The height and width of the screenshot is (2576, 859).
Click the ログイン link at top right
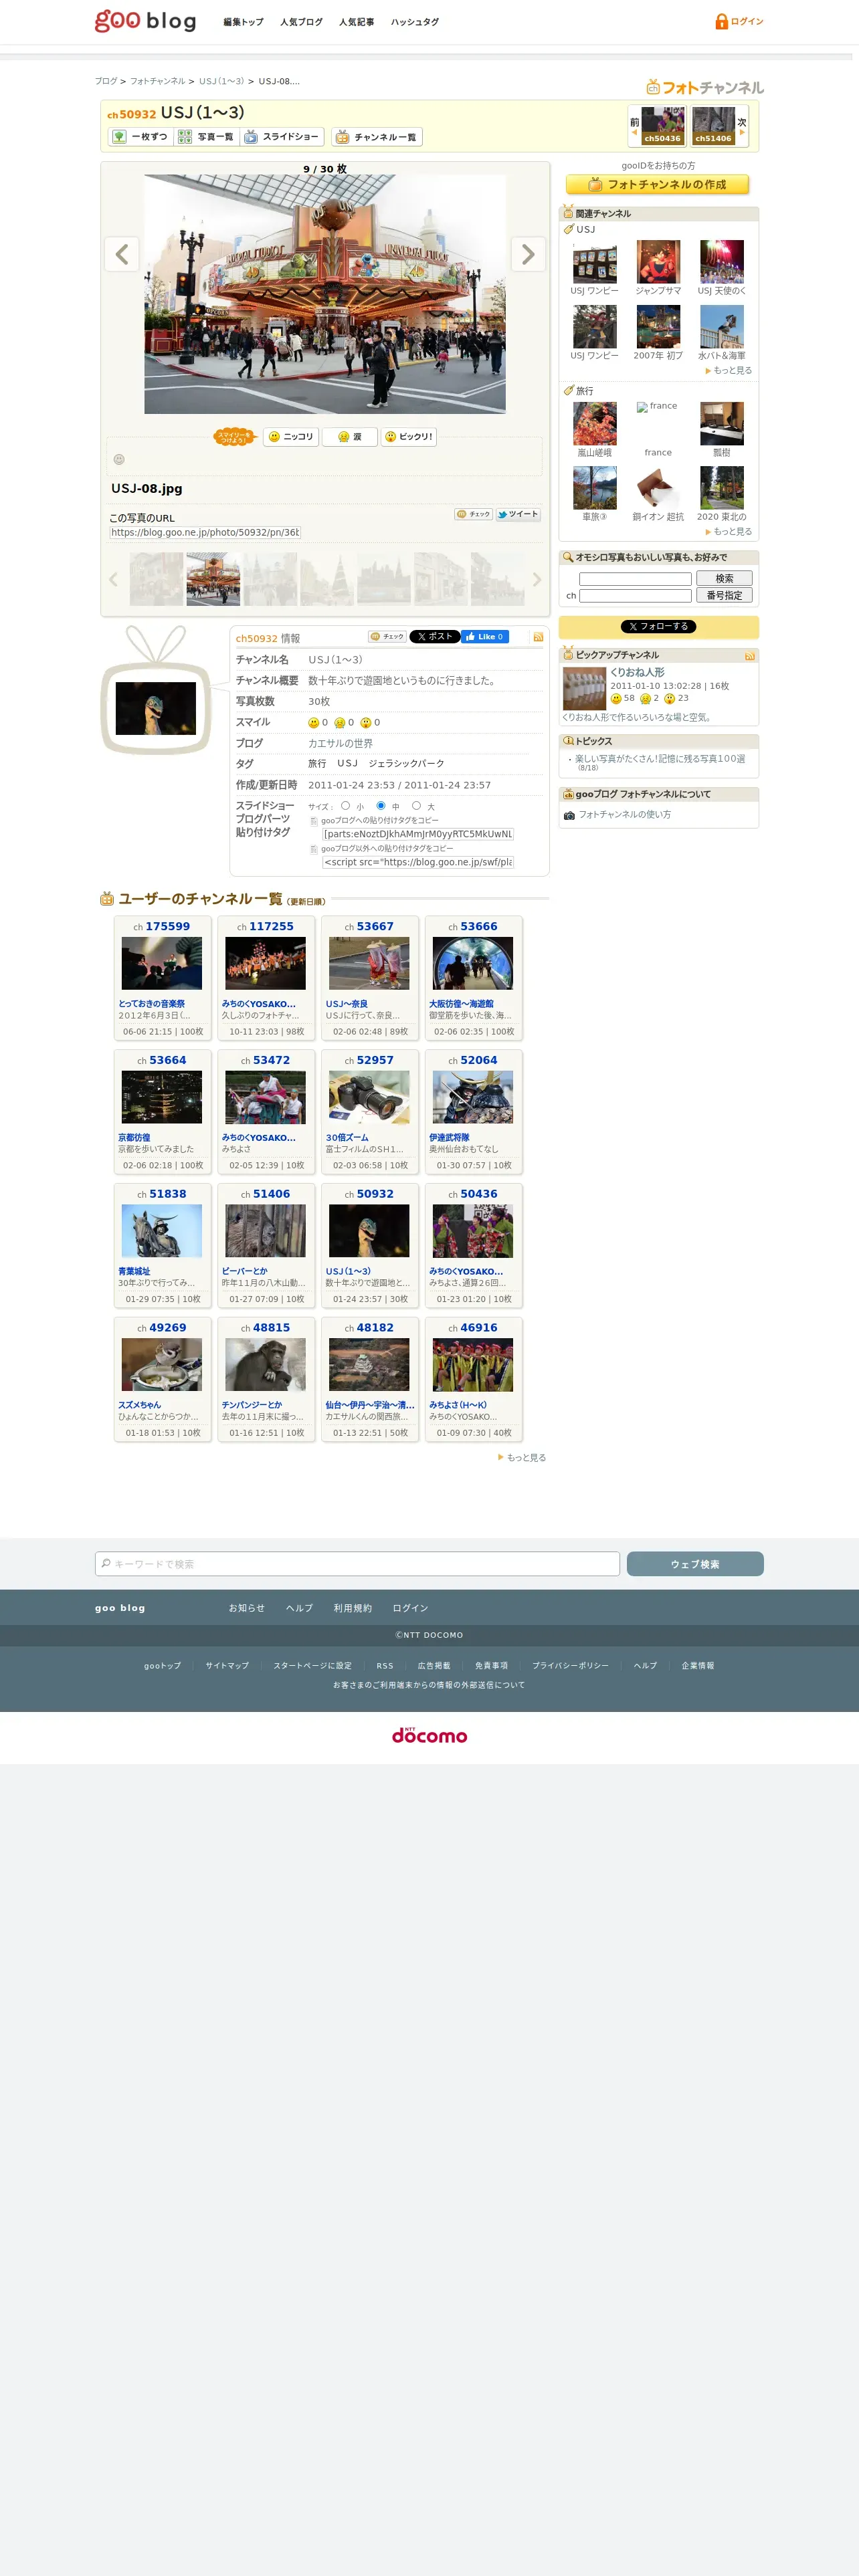tap(747, 21)
